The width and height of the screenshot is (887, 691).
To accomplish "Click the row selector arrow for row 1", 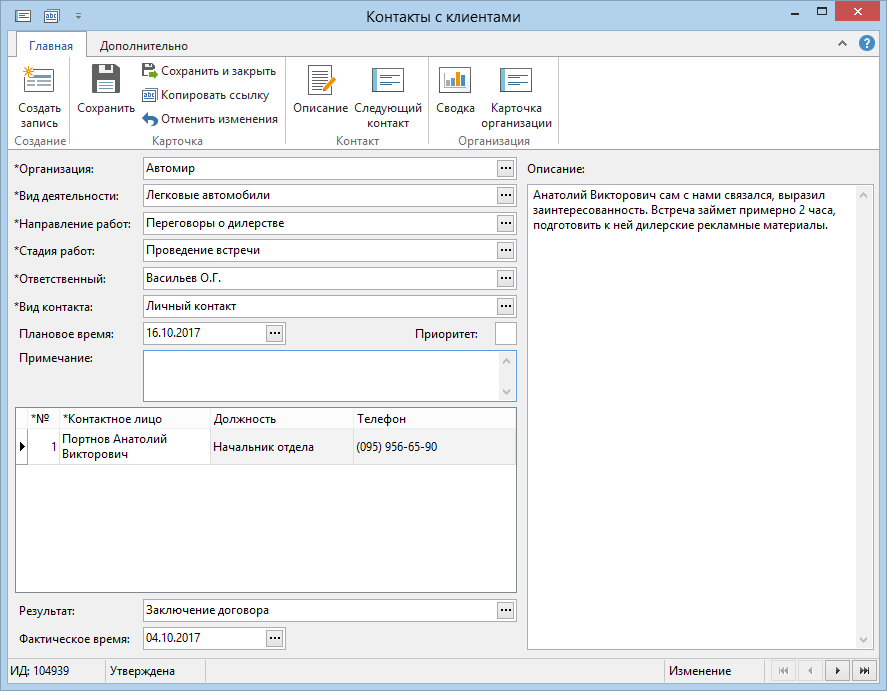I will tap(22, 446).
